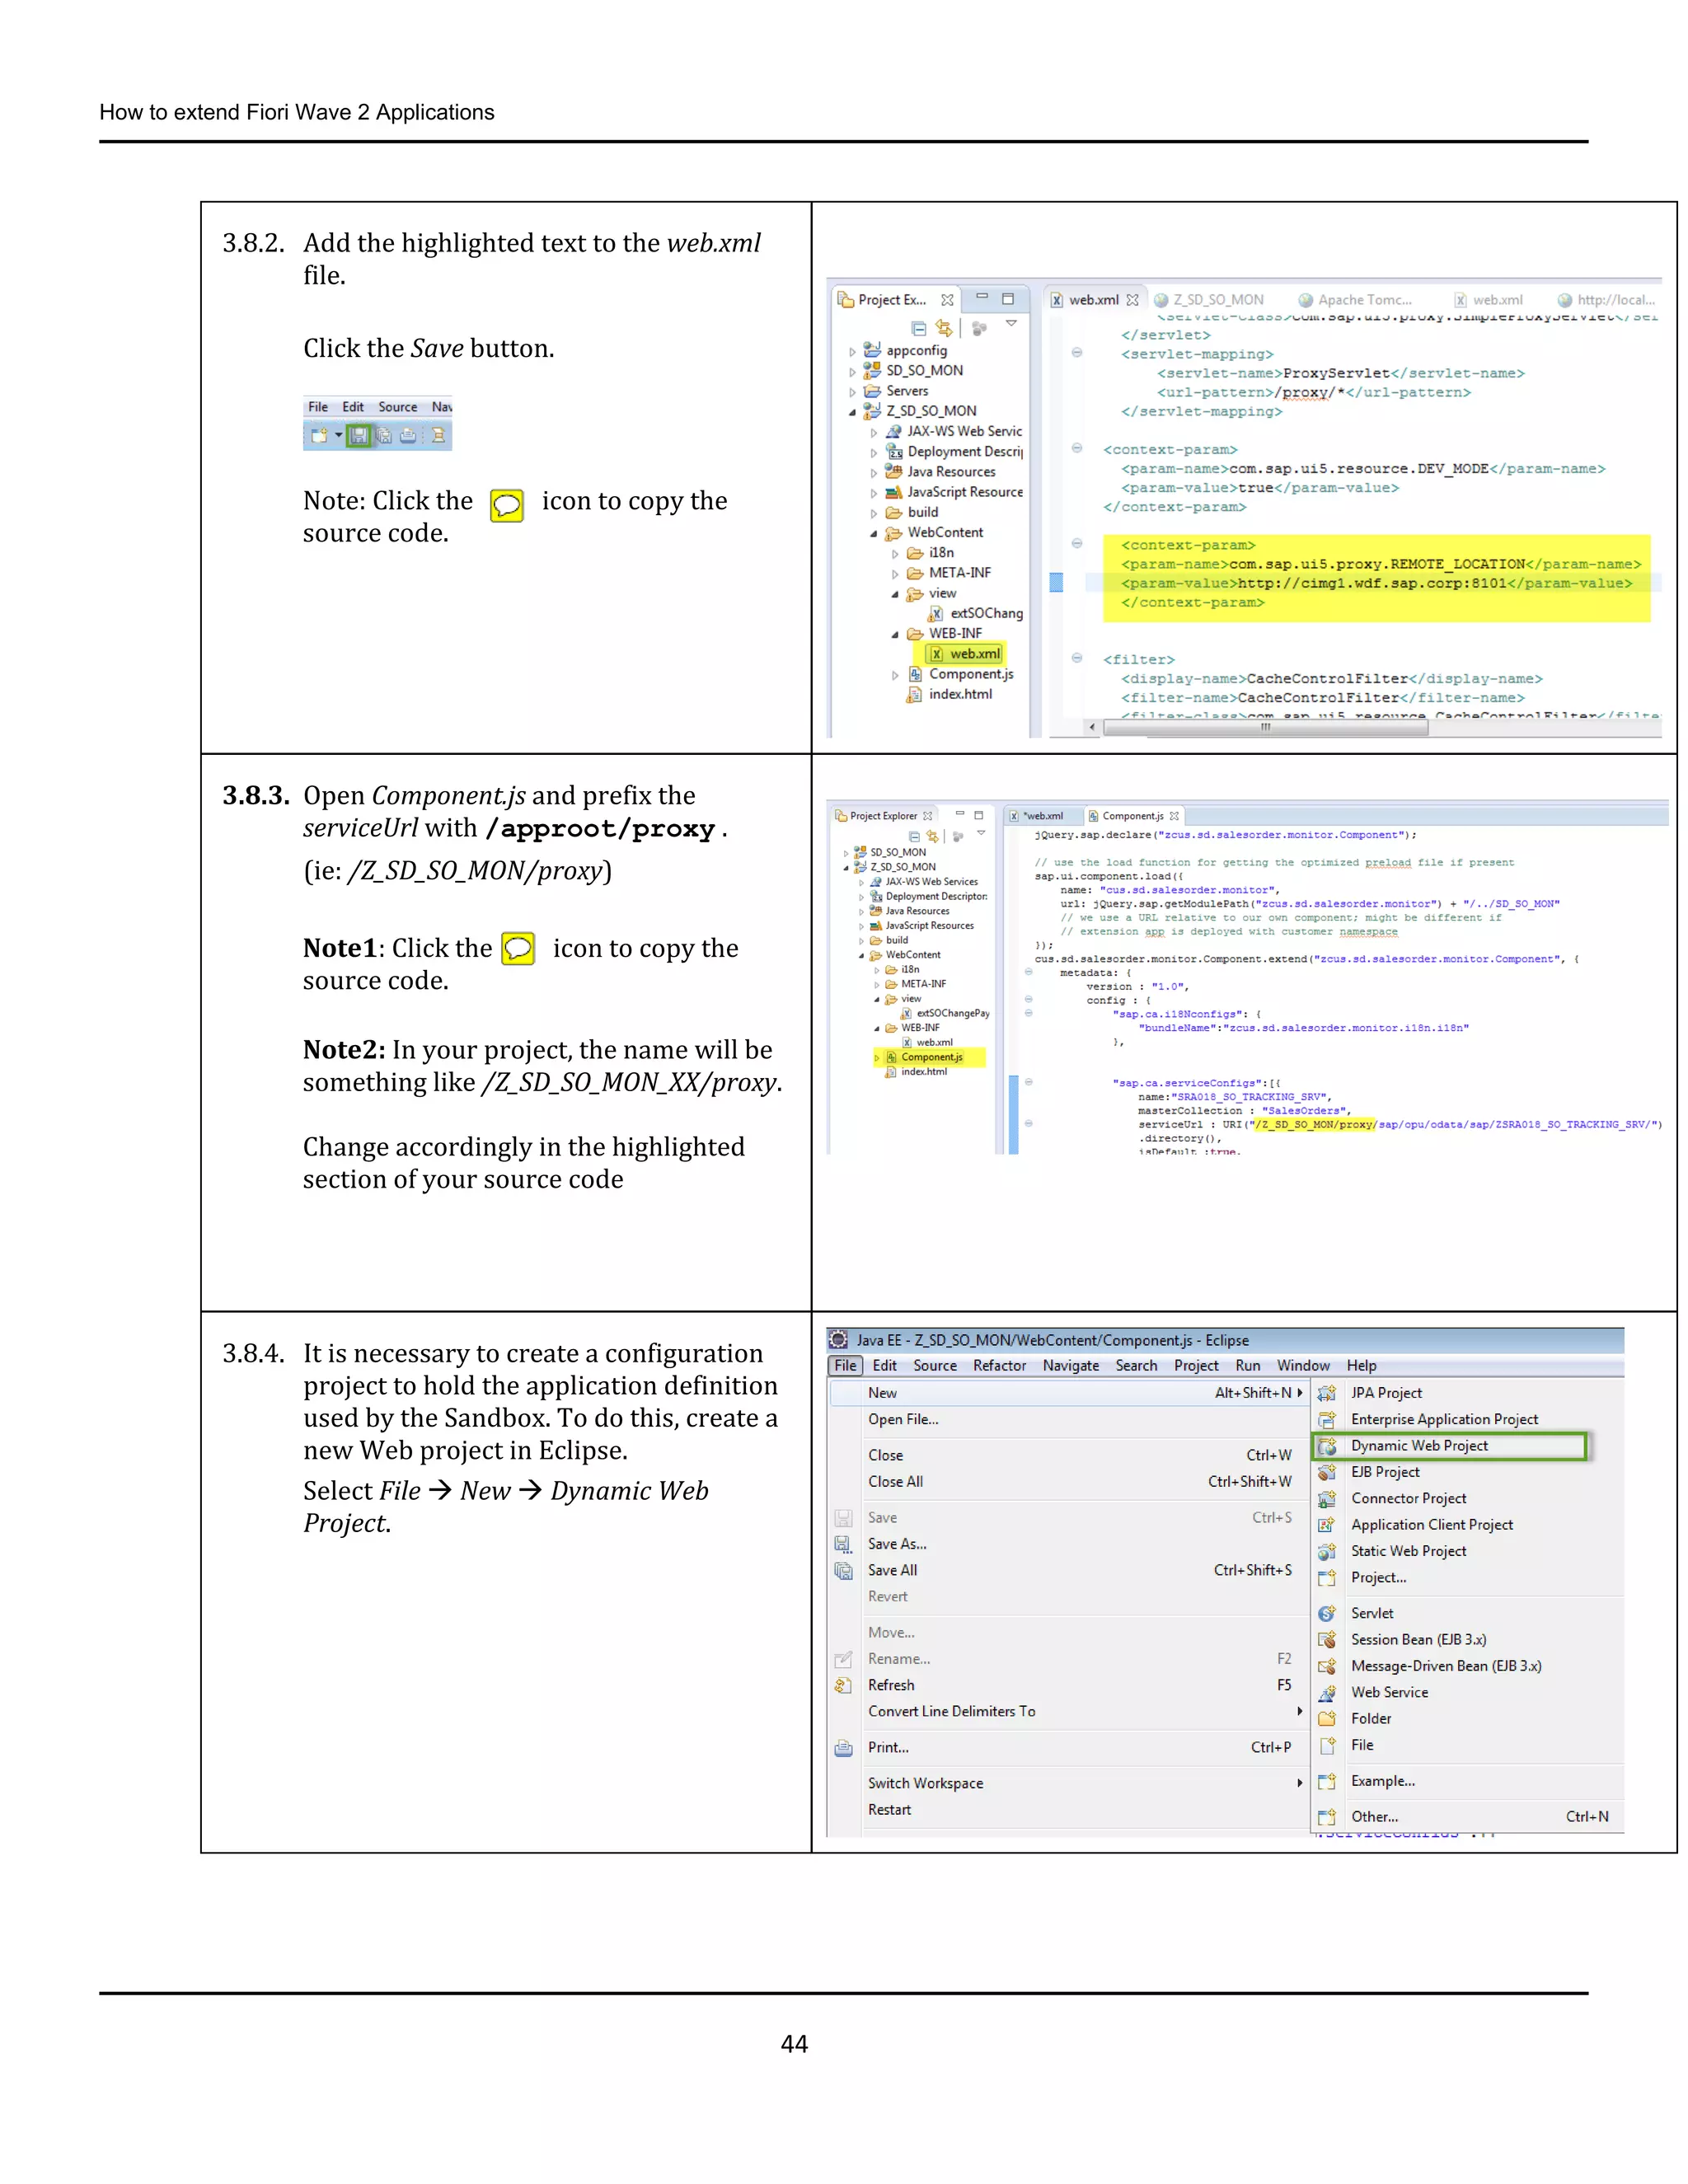Screen dimensions: 1688x2184
Task: Click Session Bean (EJB 3.x) icon
Action: coord(1327,1640)
